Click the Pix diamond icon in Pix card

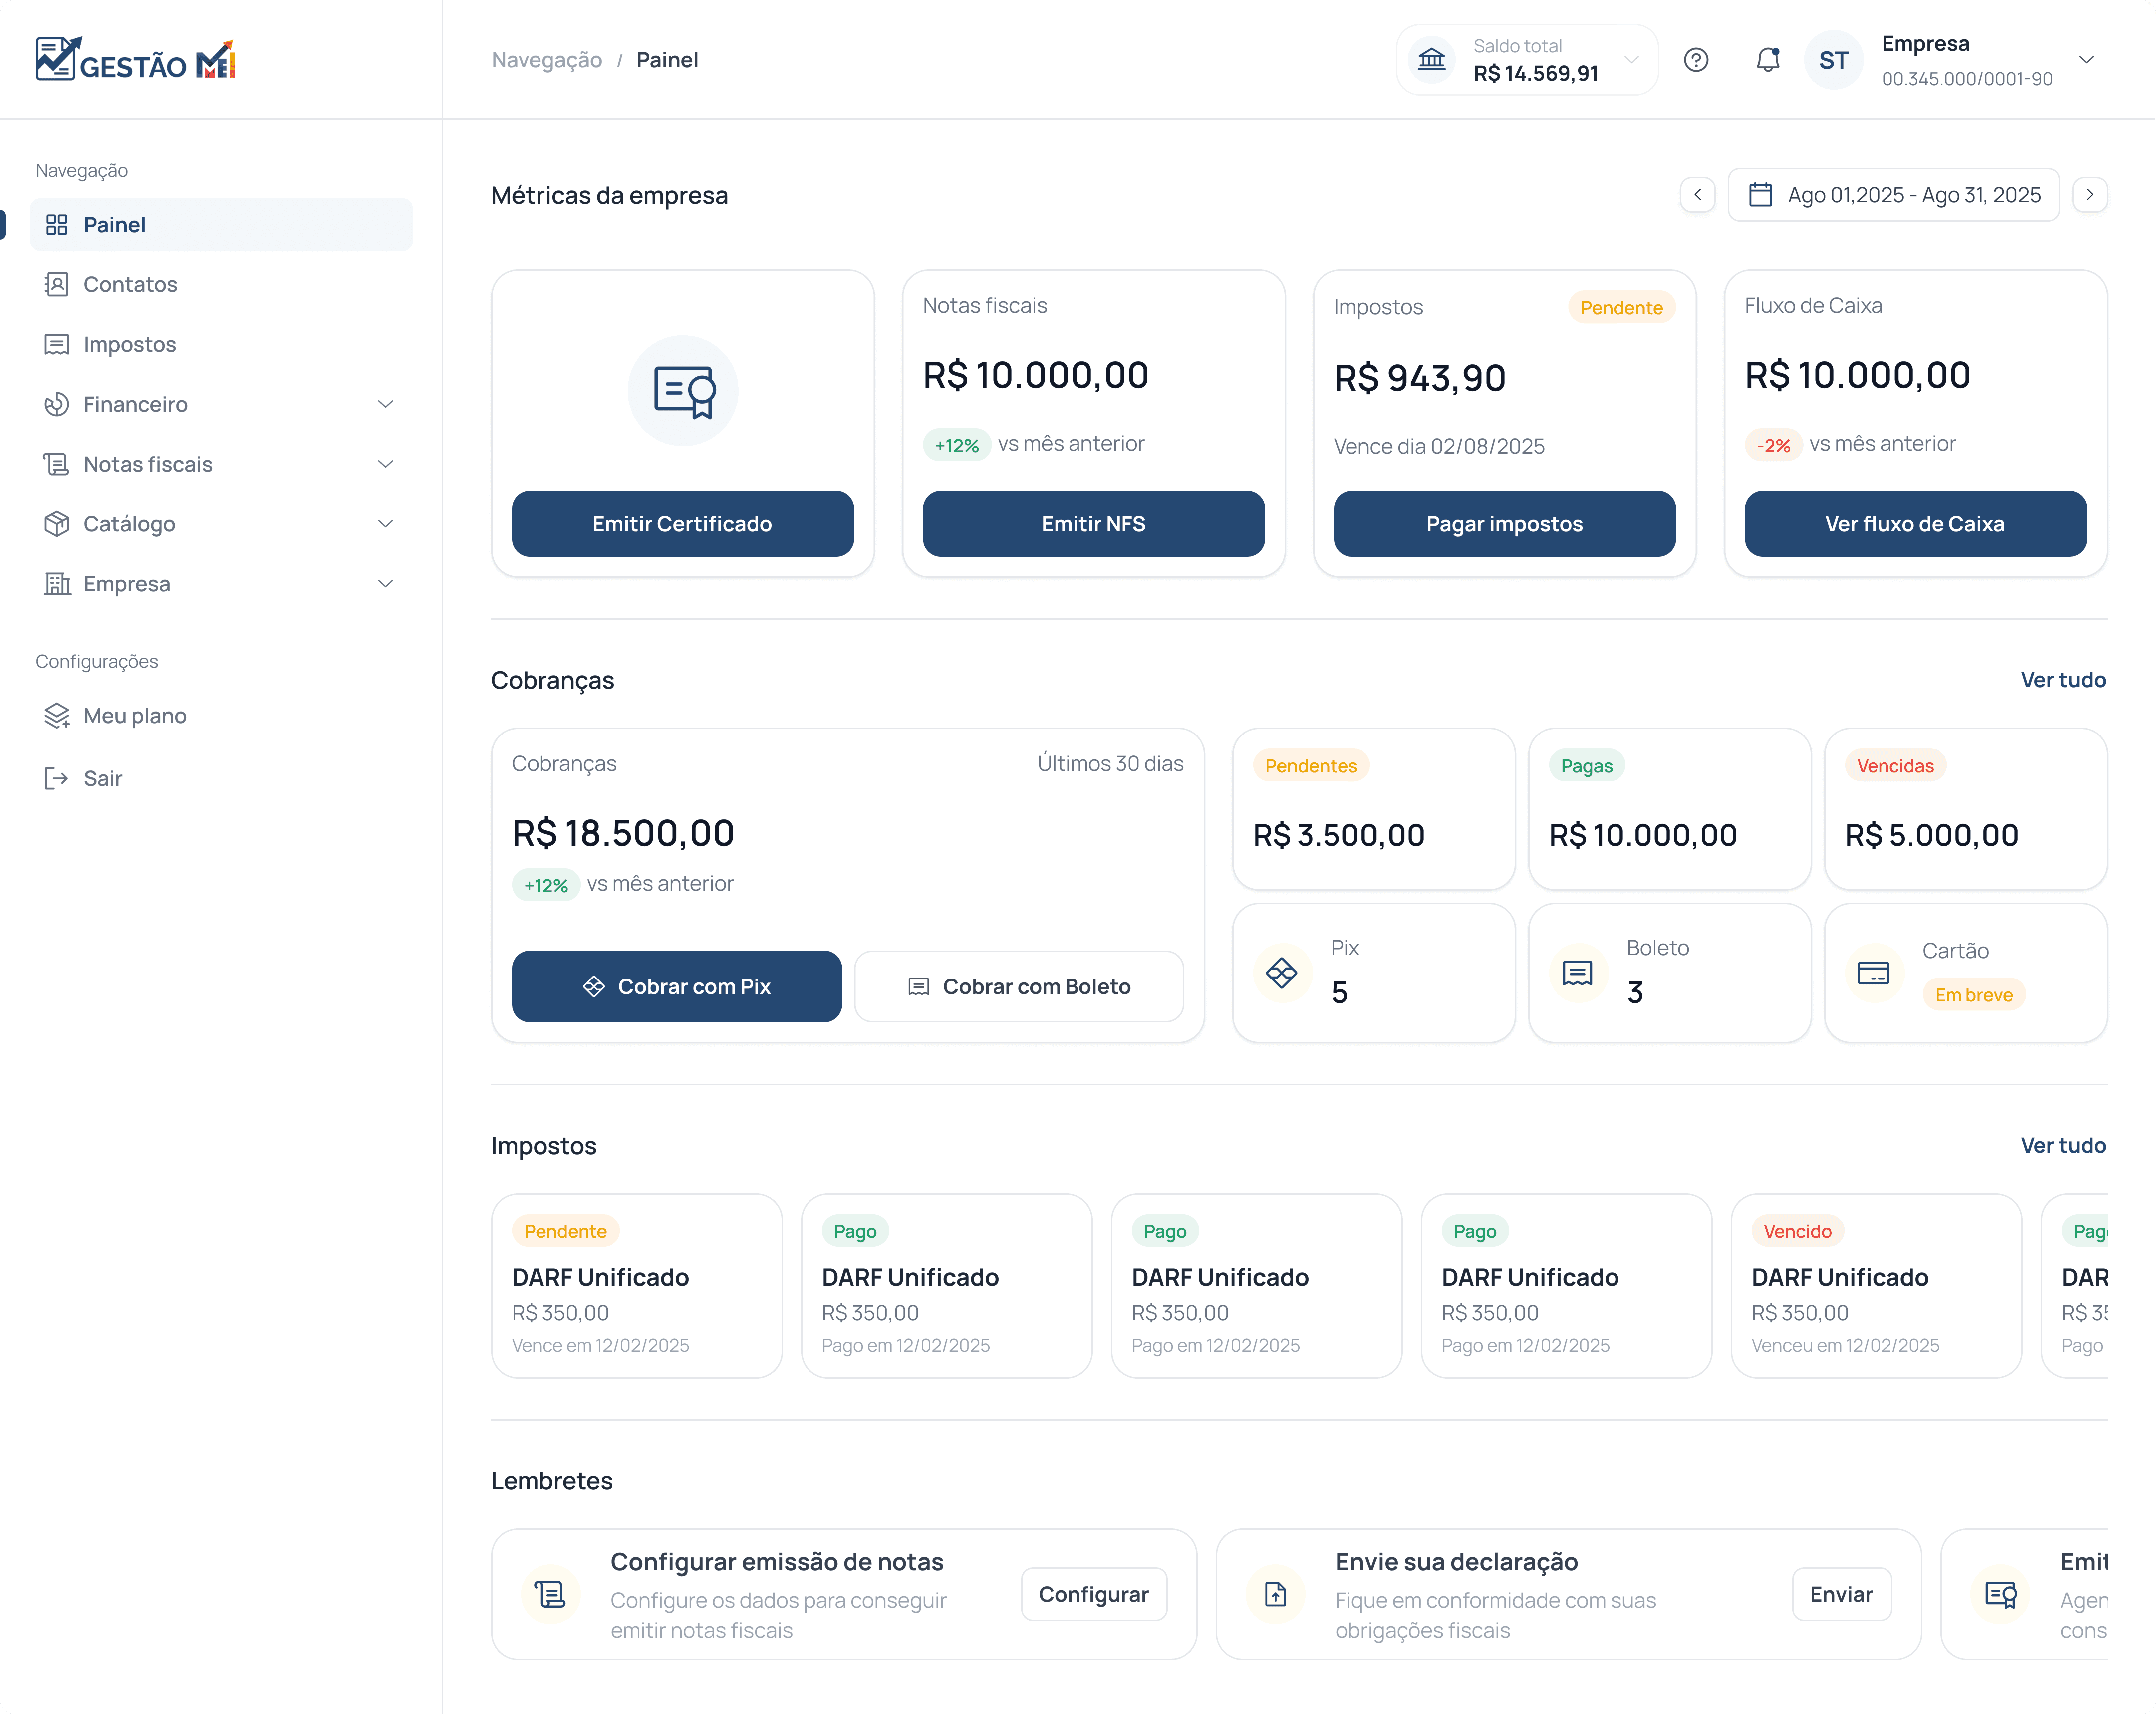pyautogui.click(x=1281, y=972)
